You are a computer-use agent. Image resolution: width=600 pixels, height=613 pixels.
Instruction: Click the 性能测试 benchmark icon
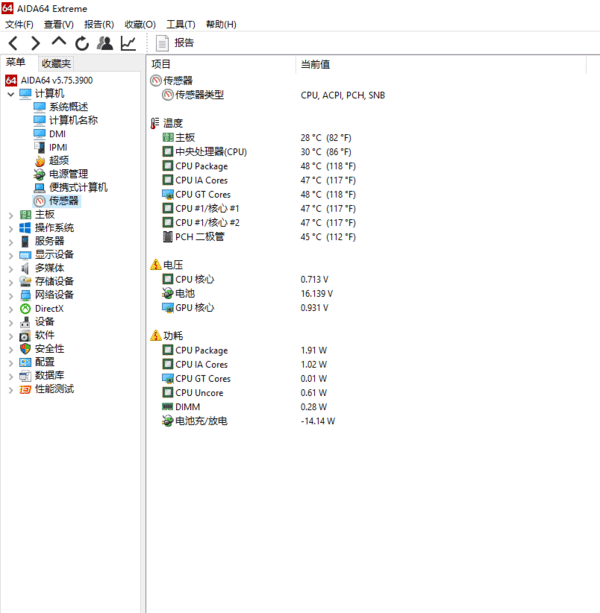click(x=25, y=389)
